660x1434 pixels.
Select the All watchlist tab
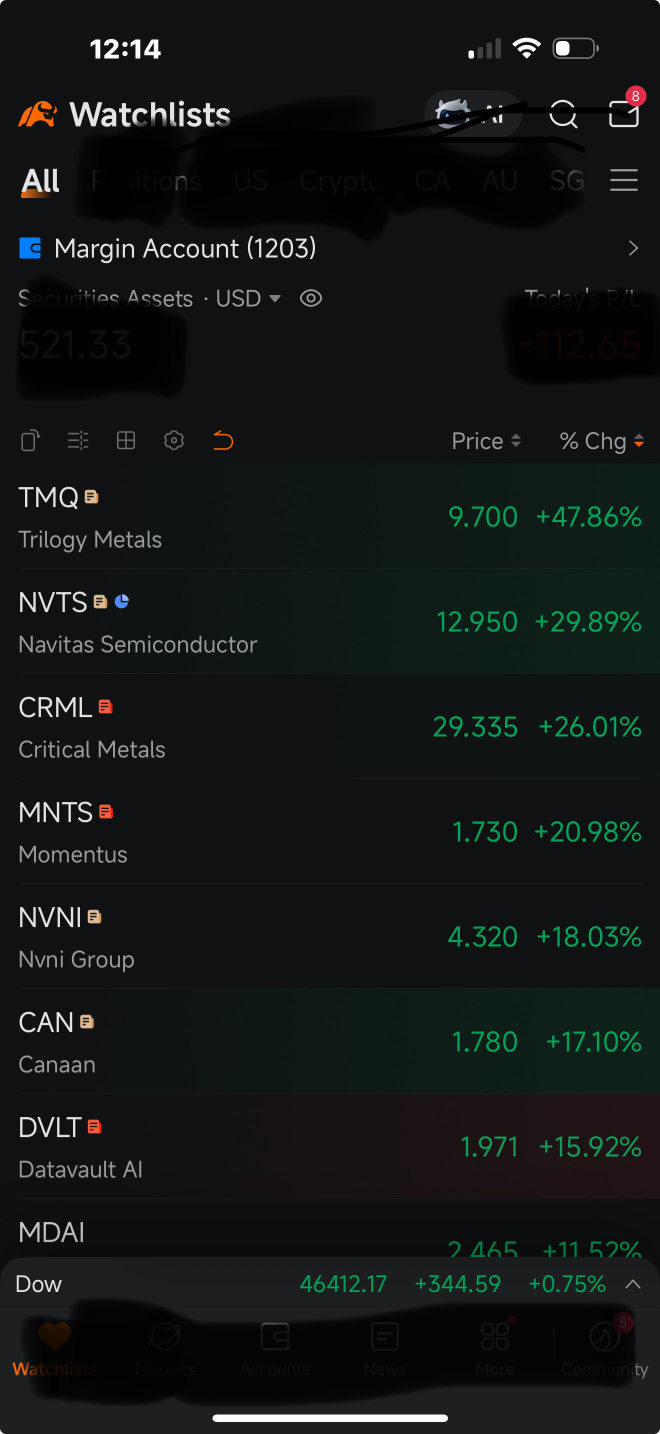41,181
